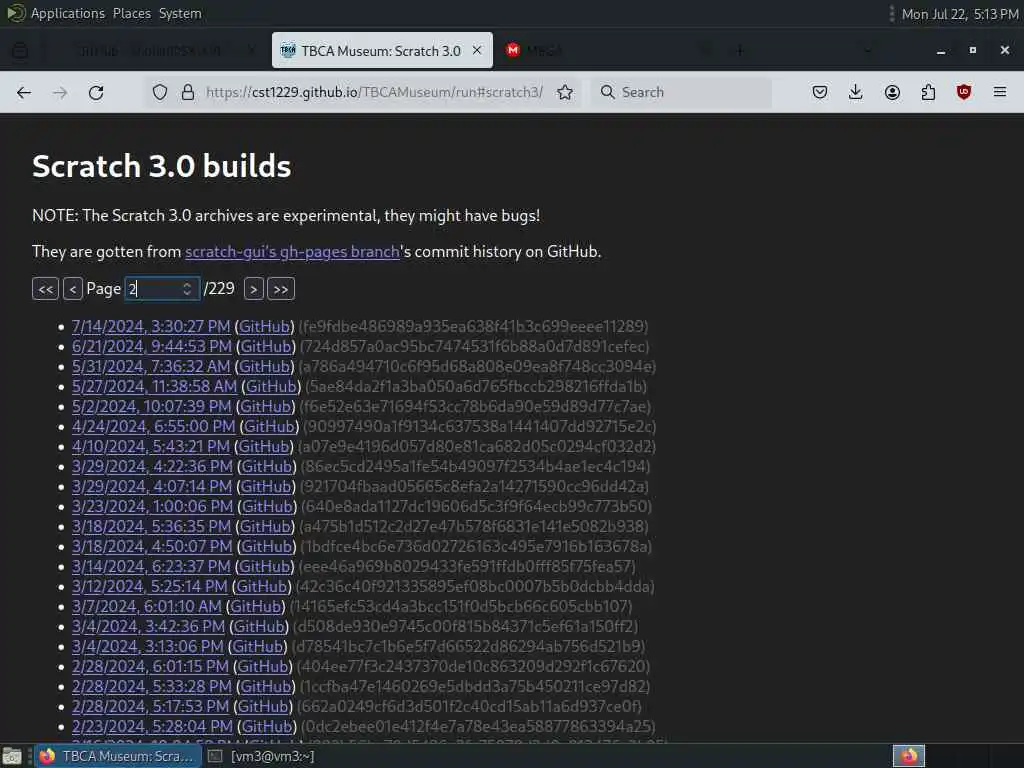Image resolution: width=1024 pixels, height=768 pixels.
Task: Open the Applications menu
Action: tap(67, 13)
